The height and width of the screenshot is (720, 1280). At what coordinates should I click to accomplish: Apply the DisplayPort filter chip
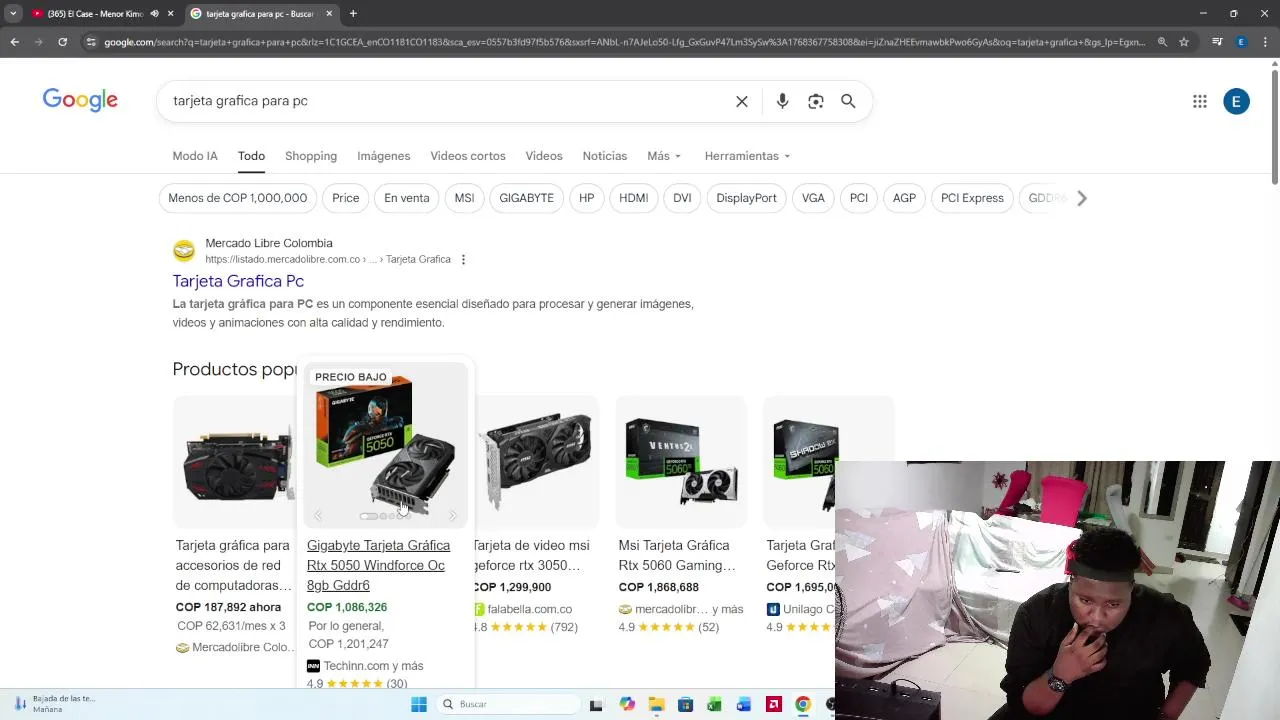pyautogui.click(x=746, y=198)
